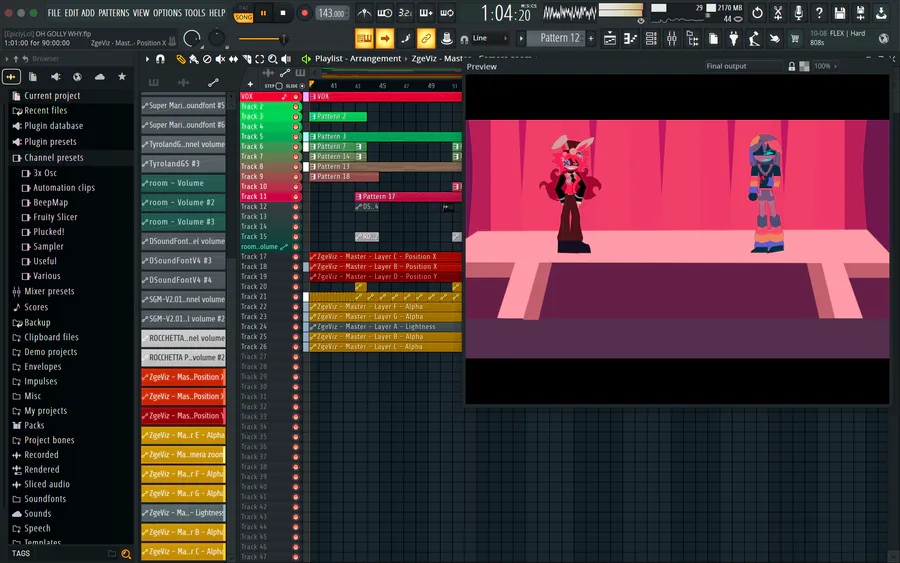Toggle the Pat/Song mode switch

click(x=243, y=13)
